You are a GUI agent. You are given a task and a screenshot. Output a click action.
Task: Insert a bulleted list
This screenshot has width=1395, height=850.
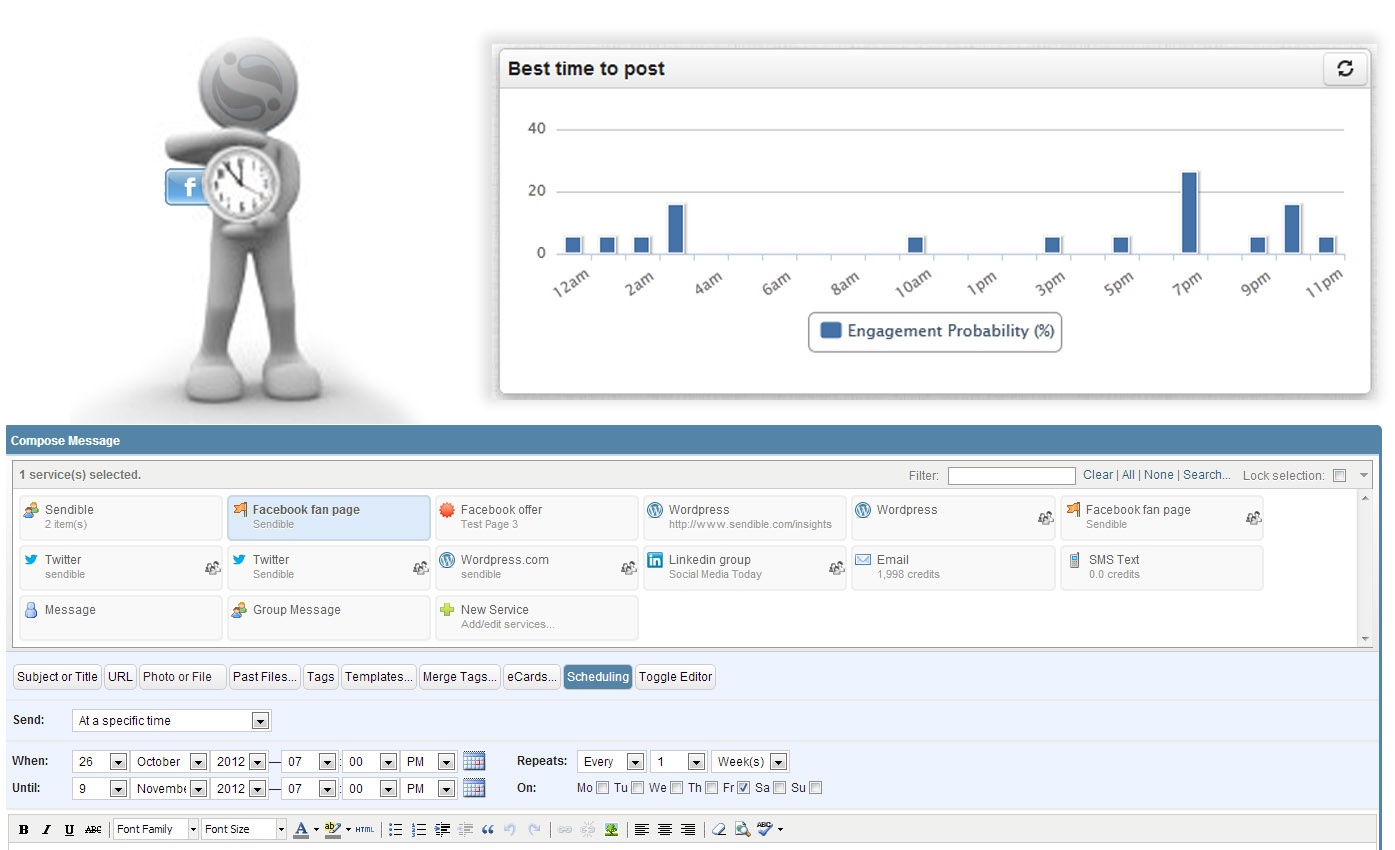[x=396, y=829]
